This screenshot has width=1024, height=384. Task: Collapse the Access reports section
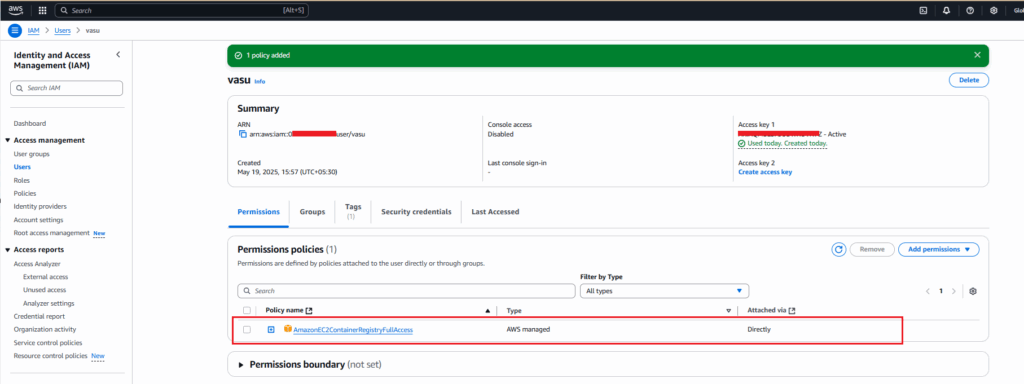[x=7, y=249]
